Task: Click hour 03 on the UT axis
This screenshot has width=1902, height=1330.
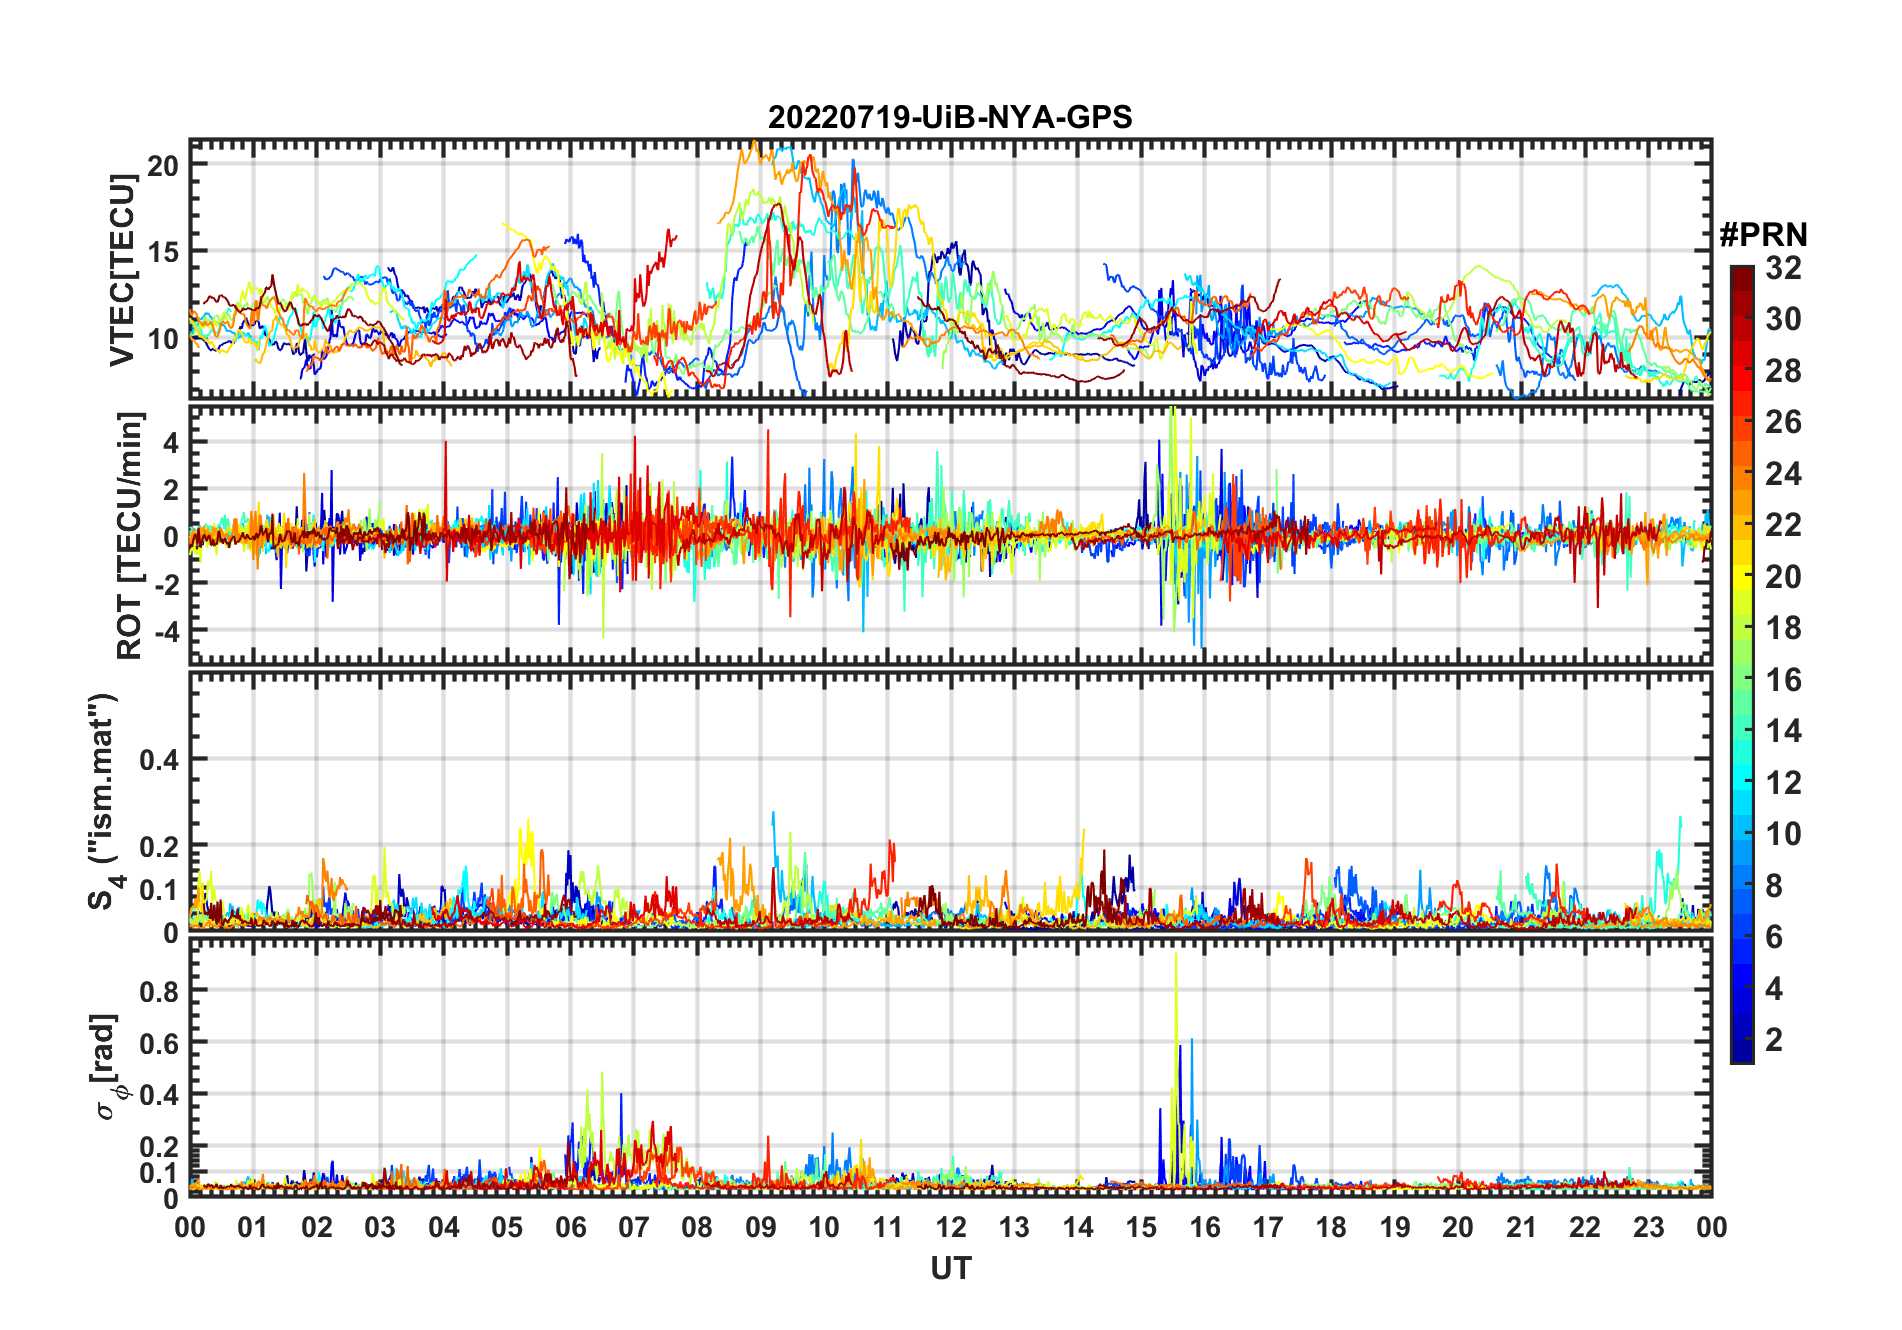Action: [380, 1227]
